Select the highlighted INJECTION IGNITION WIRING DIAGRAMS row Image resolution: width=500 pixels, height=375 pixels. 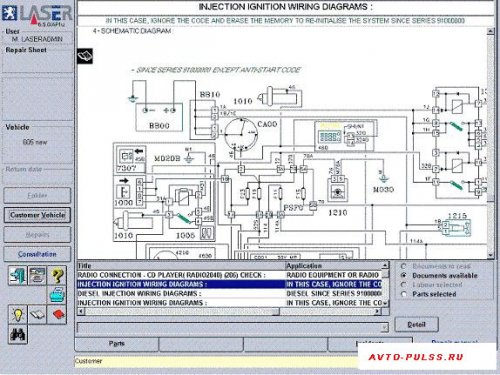pos(229,284)
